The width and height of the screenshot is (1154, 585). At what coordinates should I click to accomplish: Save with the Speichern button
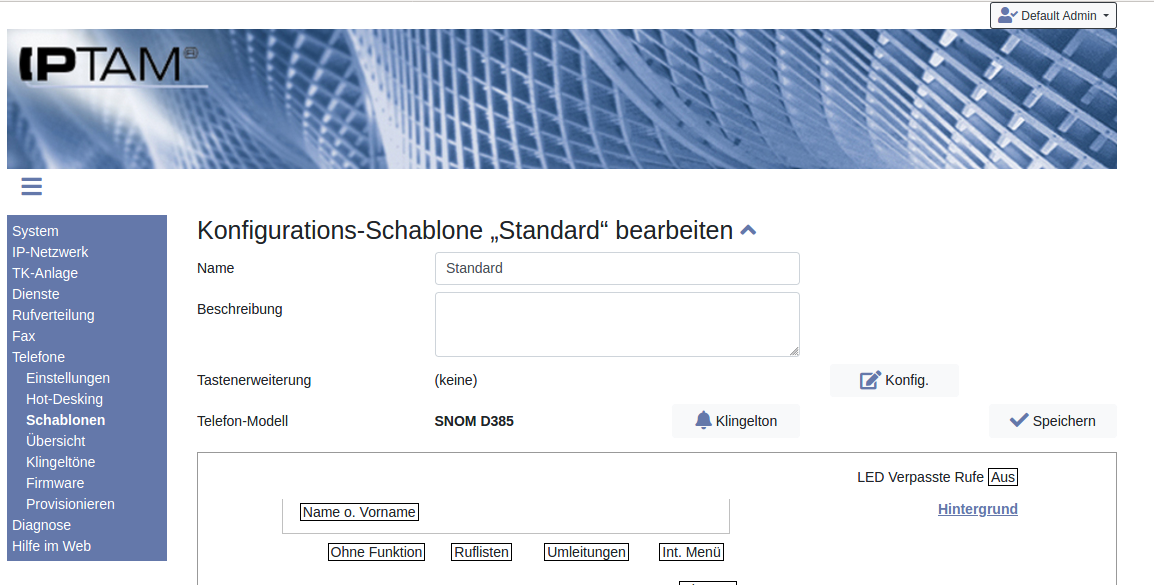click(1052, 421)
